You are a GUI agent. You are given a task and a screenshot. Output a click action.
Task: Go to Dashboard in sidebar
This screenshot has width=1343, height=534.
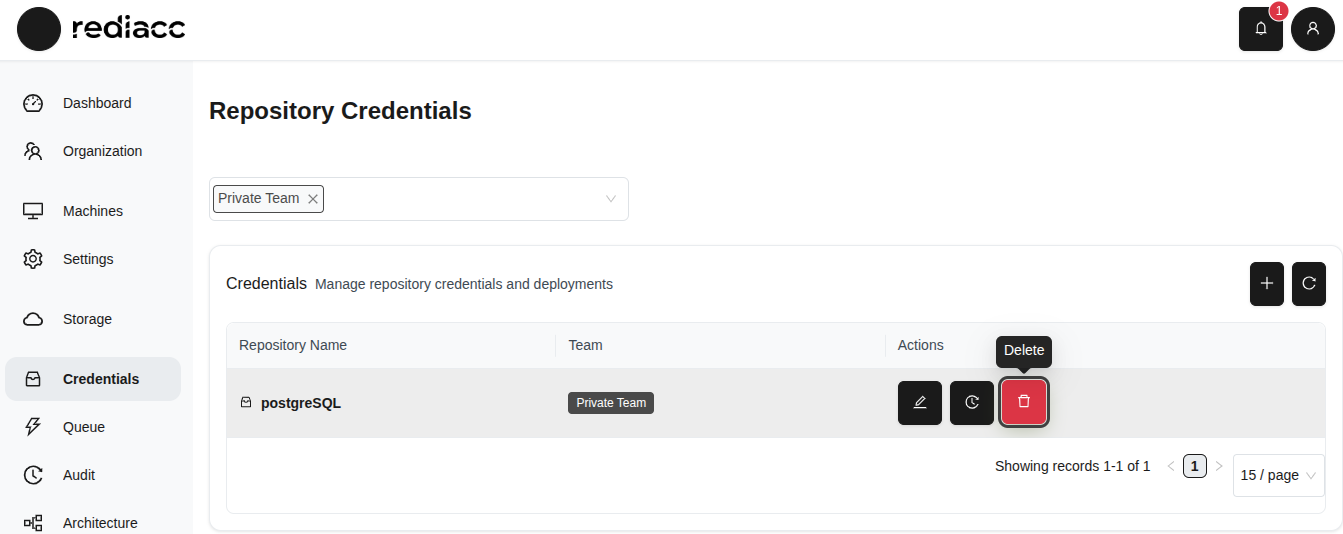pos(96,103)
